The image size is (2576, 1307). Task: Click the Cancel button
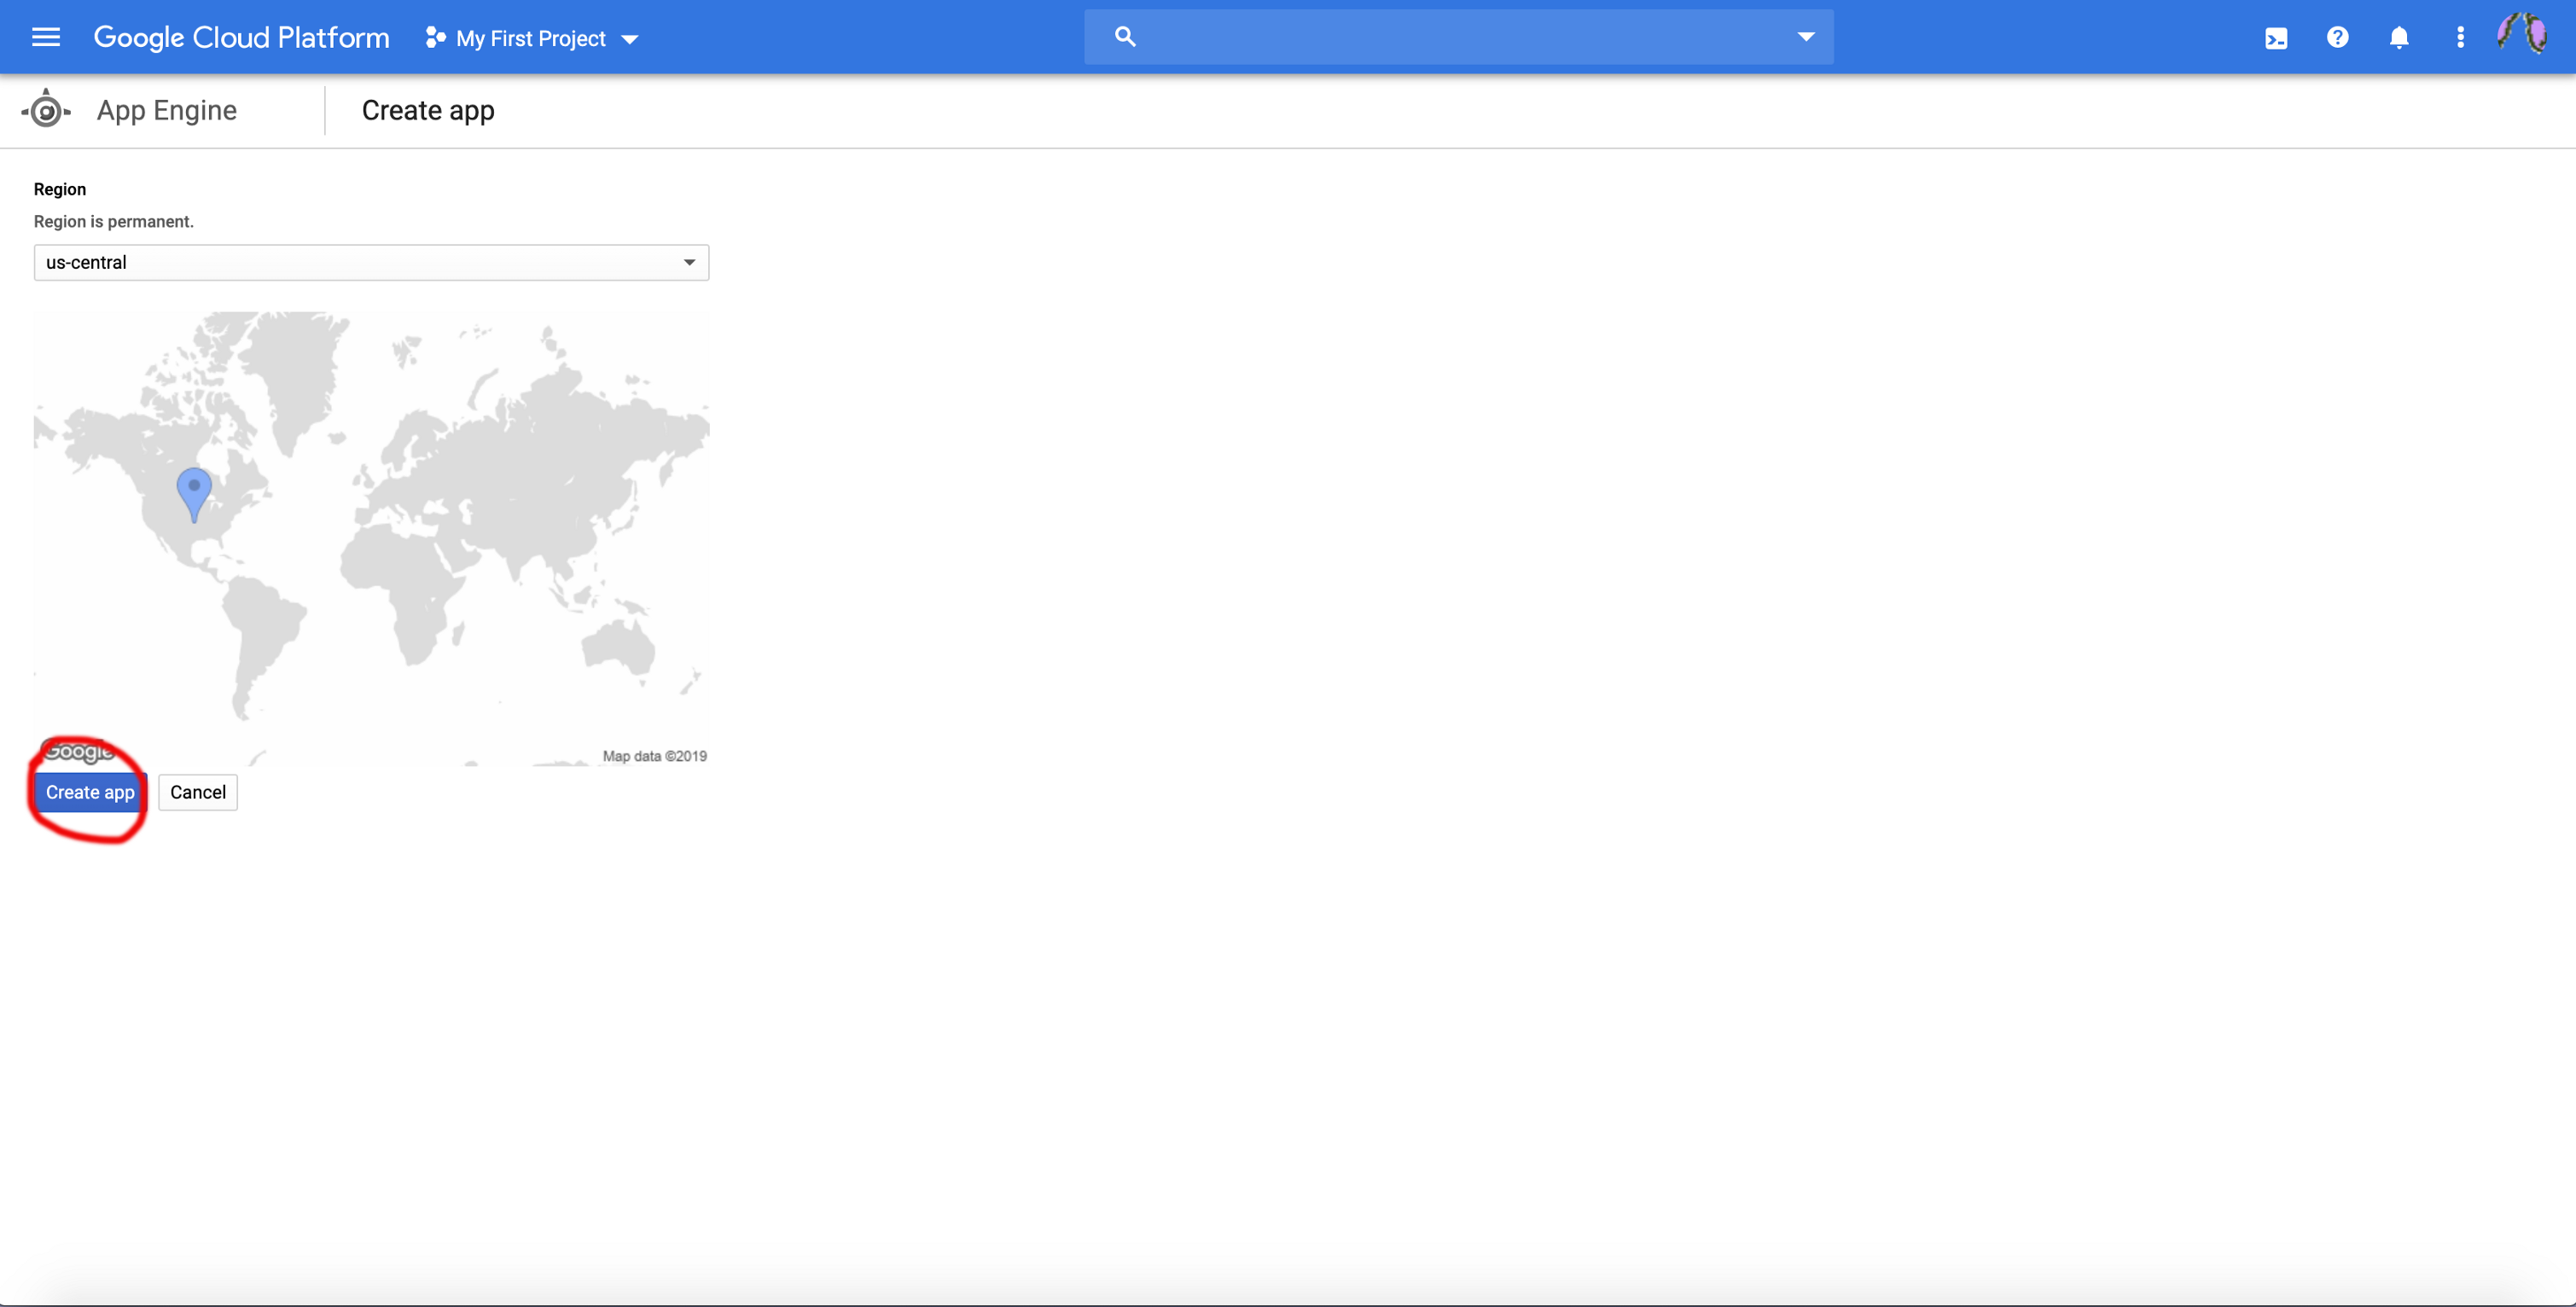[x=198, y=792]
